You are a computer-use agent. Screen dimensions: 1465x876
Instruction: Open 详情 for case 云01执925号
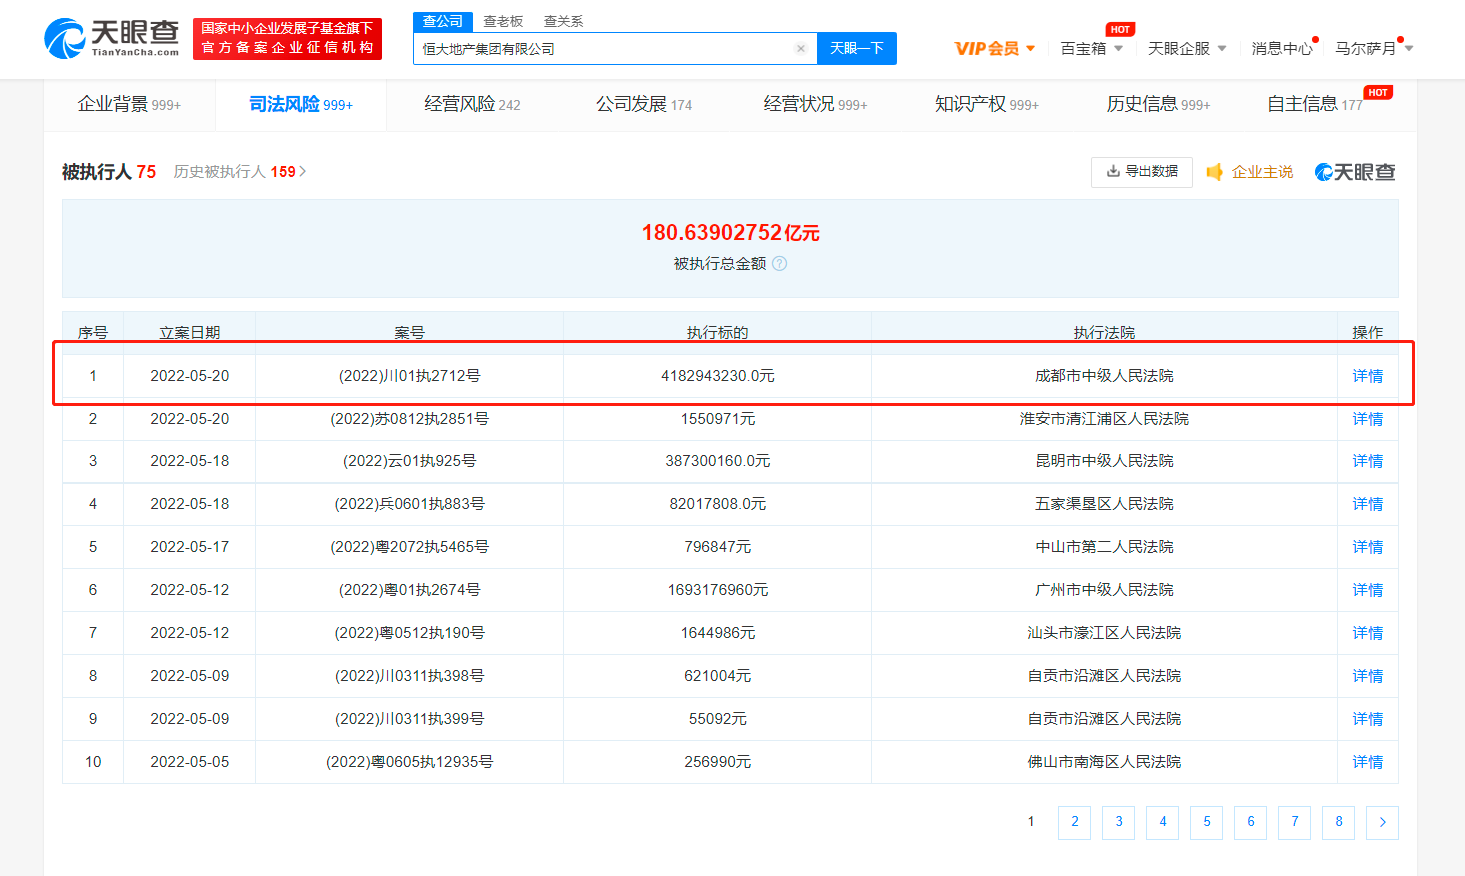[1367, 461]
